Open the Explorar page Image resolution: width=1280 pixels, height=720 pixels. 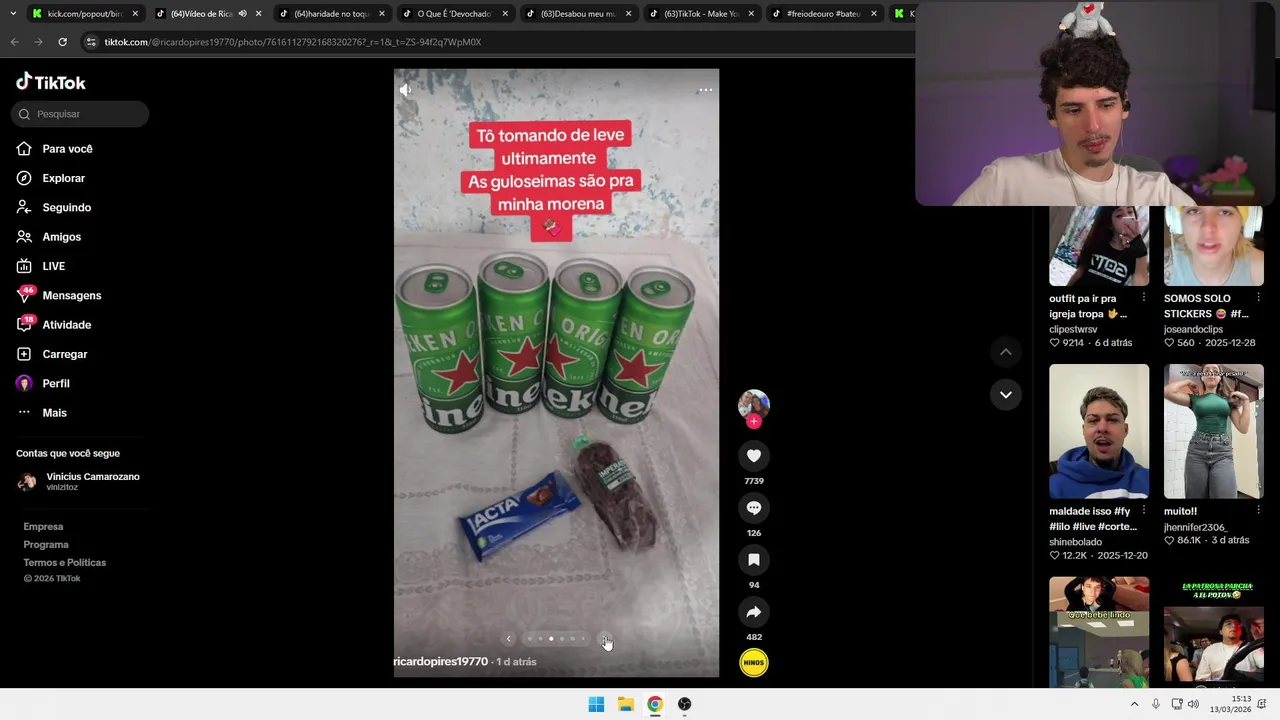pos(63,178)
